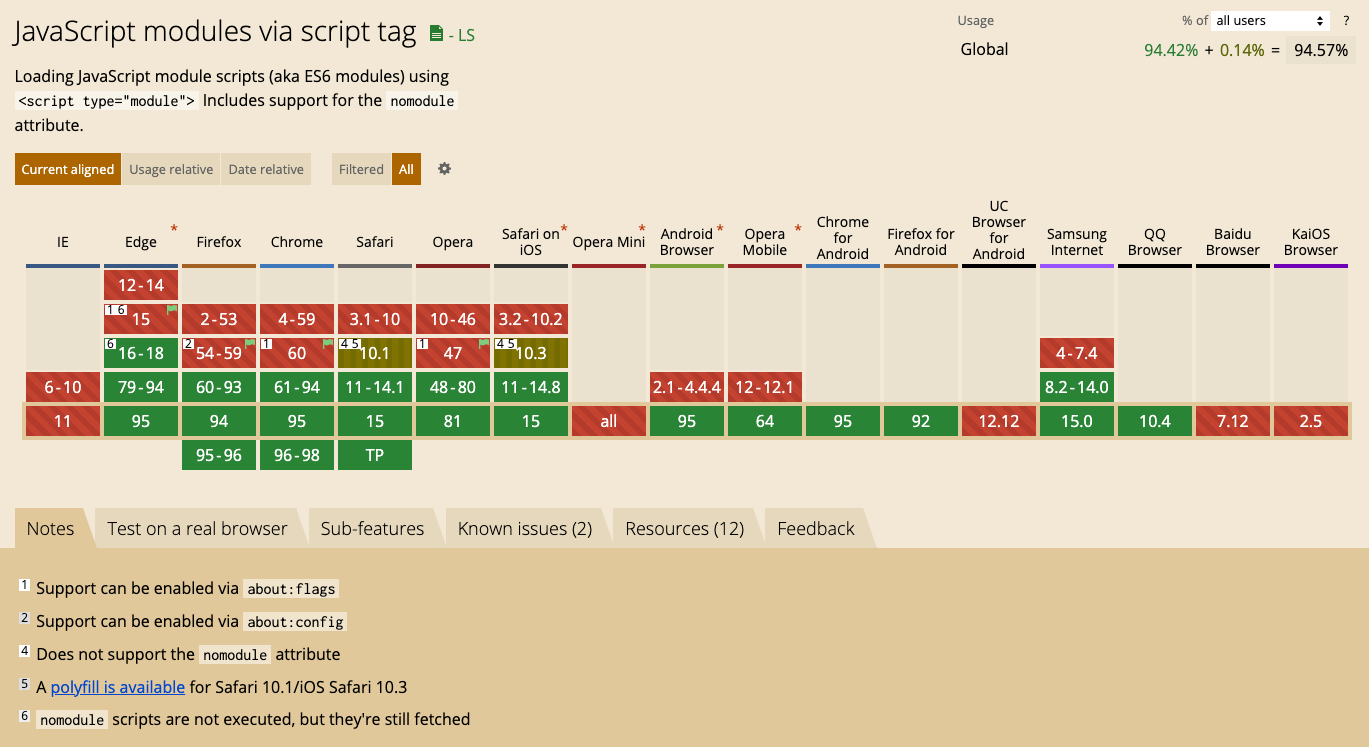The height and width of the screenshot is (747, 1369).
Task: Click the Samsung Internet 4-7.4 cell
Action: click(x=1077, y=353)
